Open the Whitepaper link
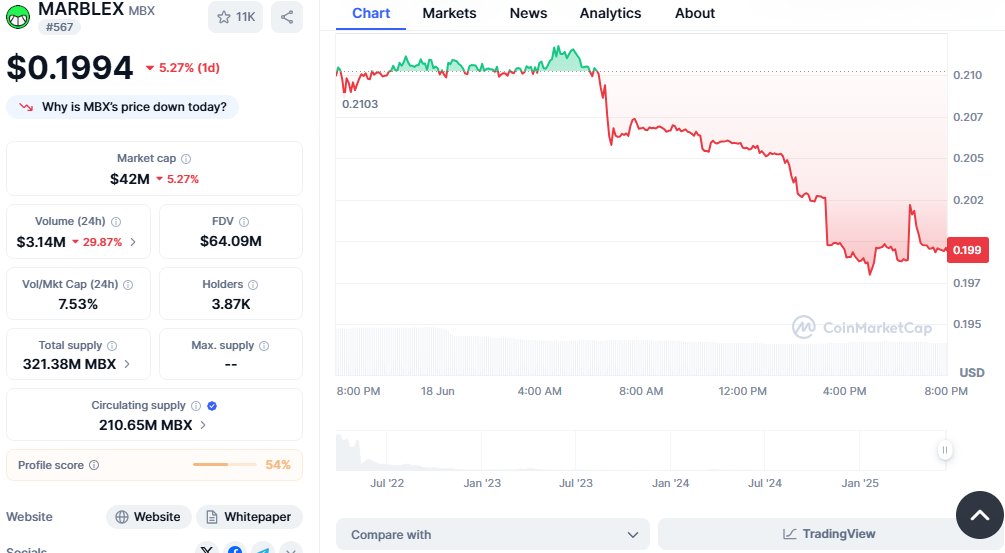This screenshot has width=1005, height=553. tap(249, 517)
